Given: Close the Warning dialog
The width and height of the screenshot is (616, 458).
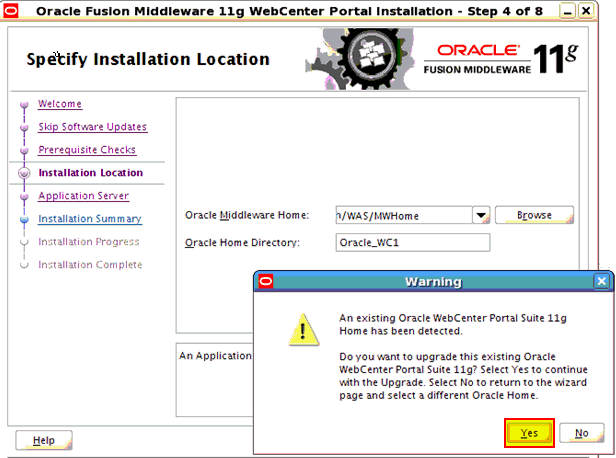Looking at the screenshot, I should point(600,282).
